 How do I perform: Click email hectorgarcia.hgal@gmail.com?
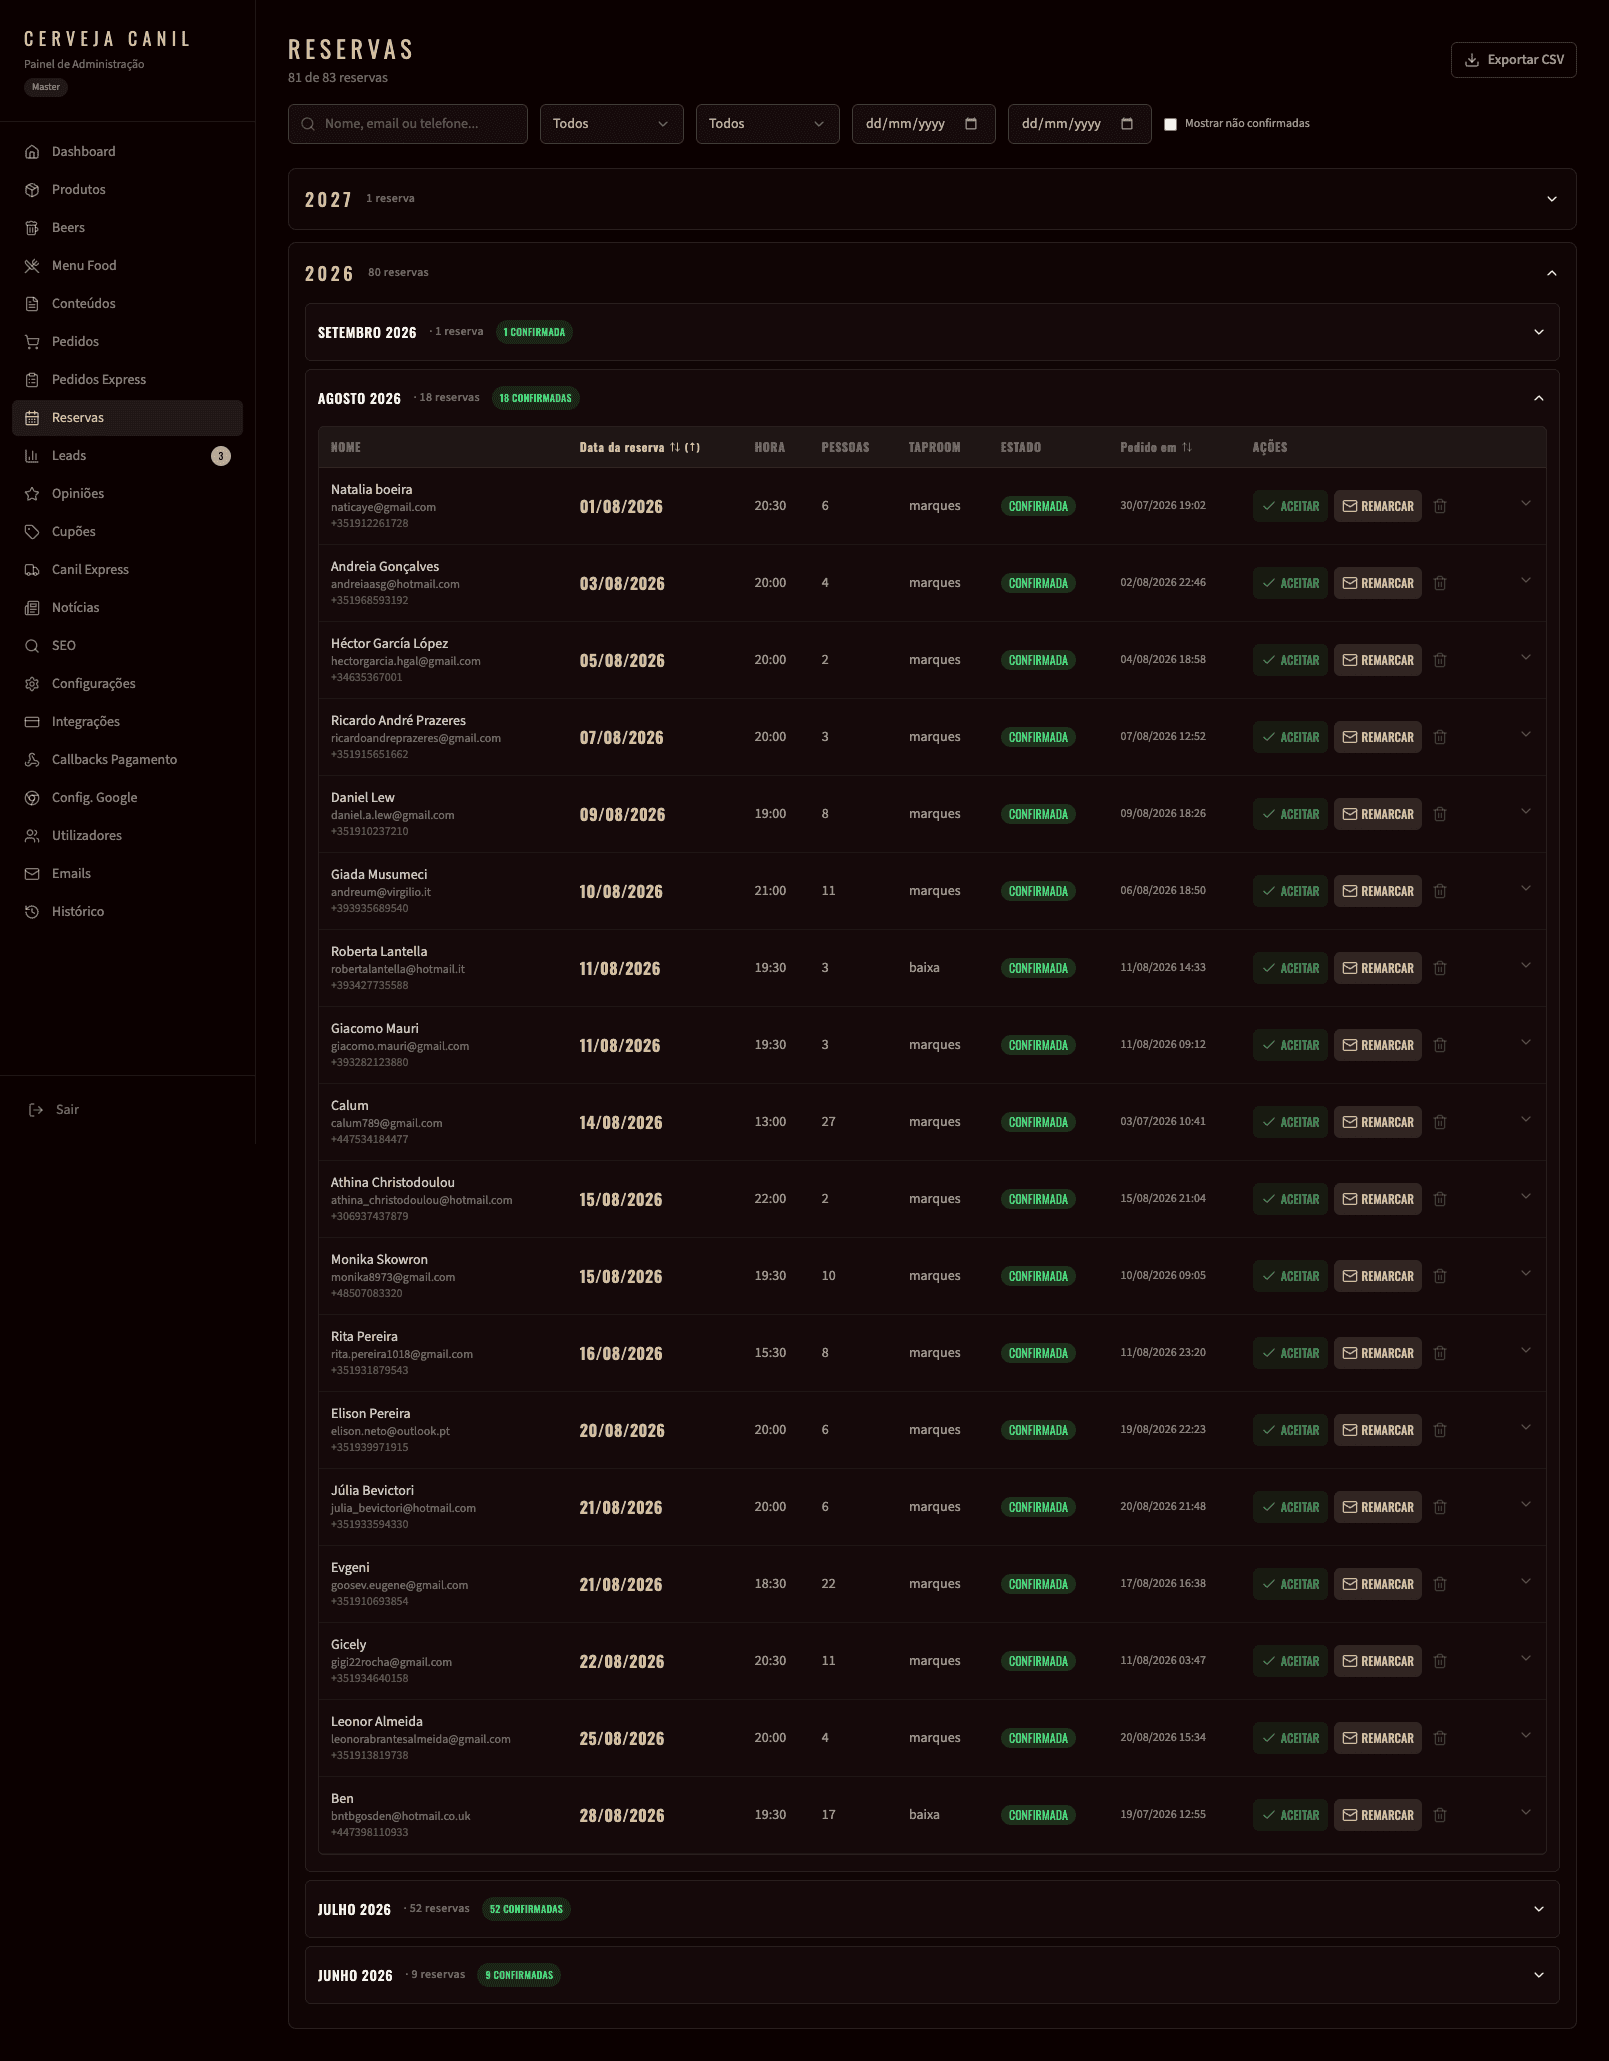[406, 661]
